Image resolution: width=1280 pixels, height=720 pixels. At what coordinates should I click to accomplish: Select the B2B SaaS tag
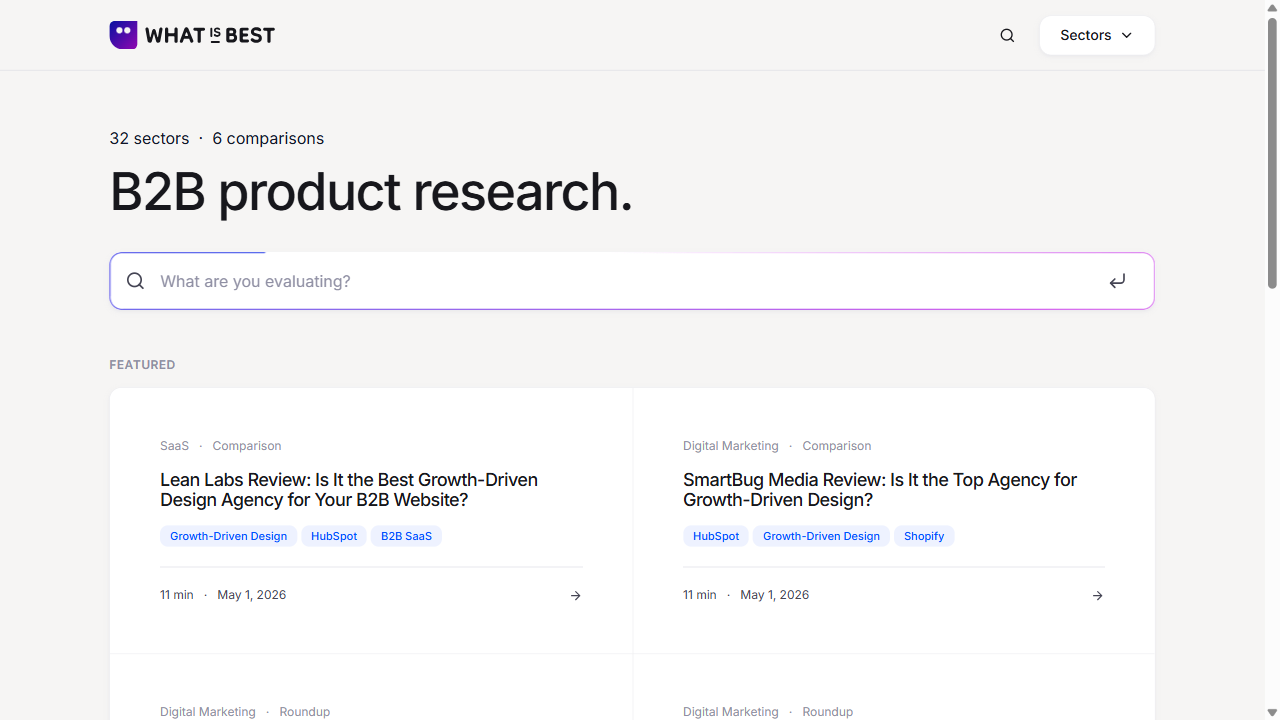click(x=406, y=536)
